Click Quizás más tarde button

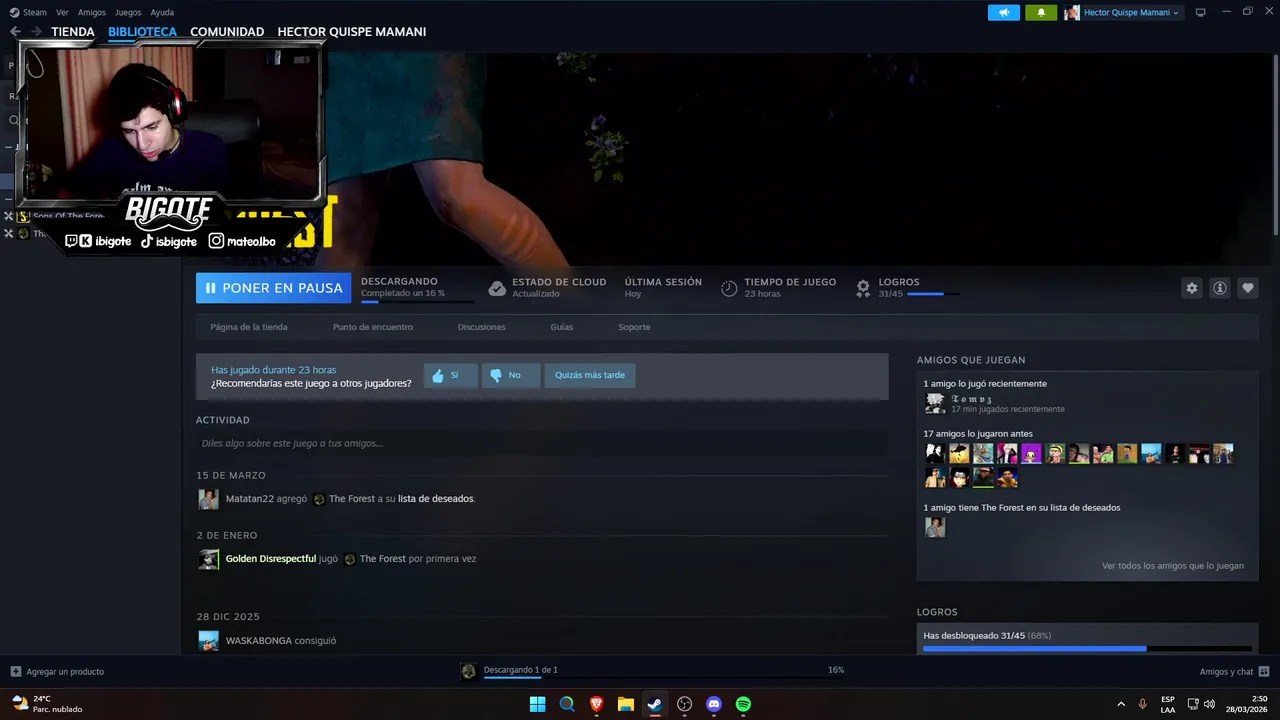click(590, 375)
